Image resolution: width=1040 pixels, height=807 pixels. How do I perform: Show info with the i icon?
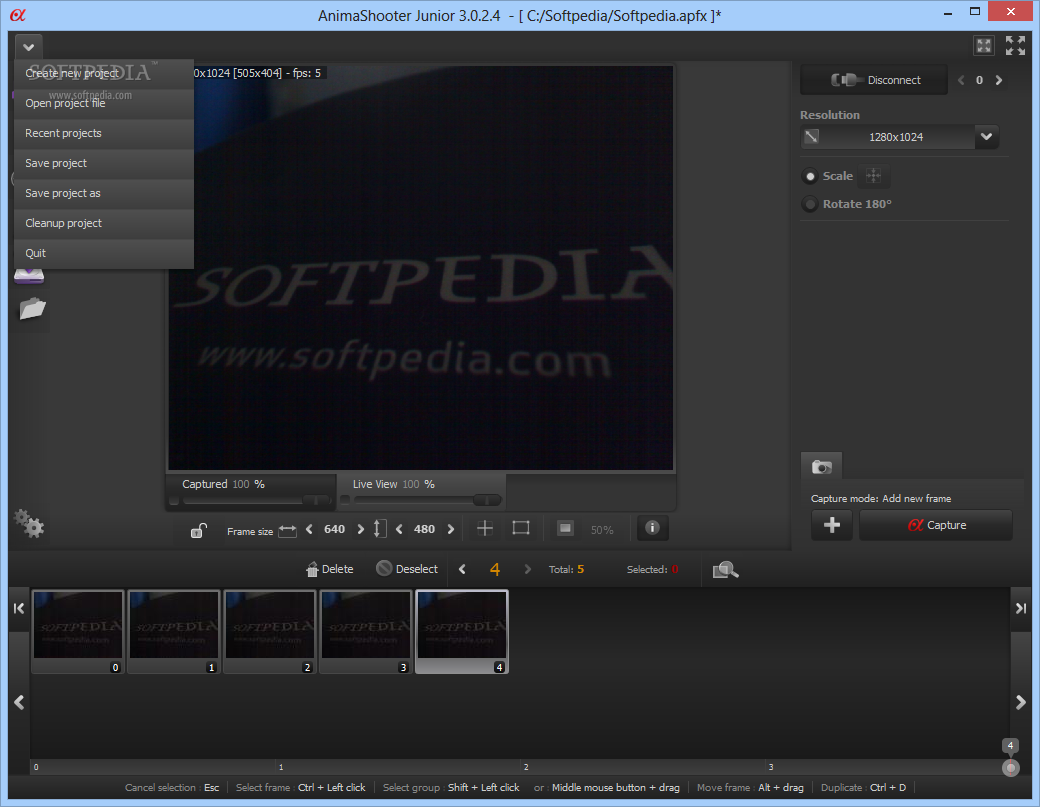tap(653, 528)
